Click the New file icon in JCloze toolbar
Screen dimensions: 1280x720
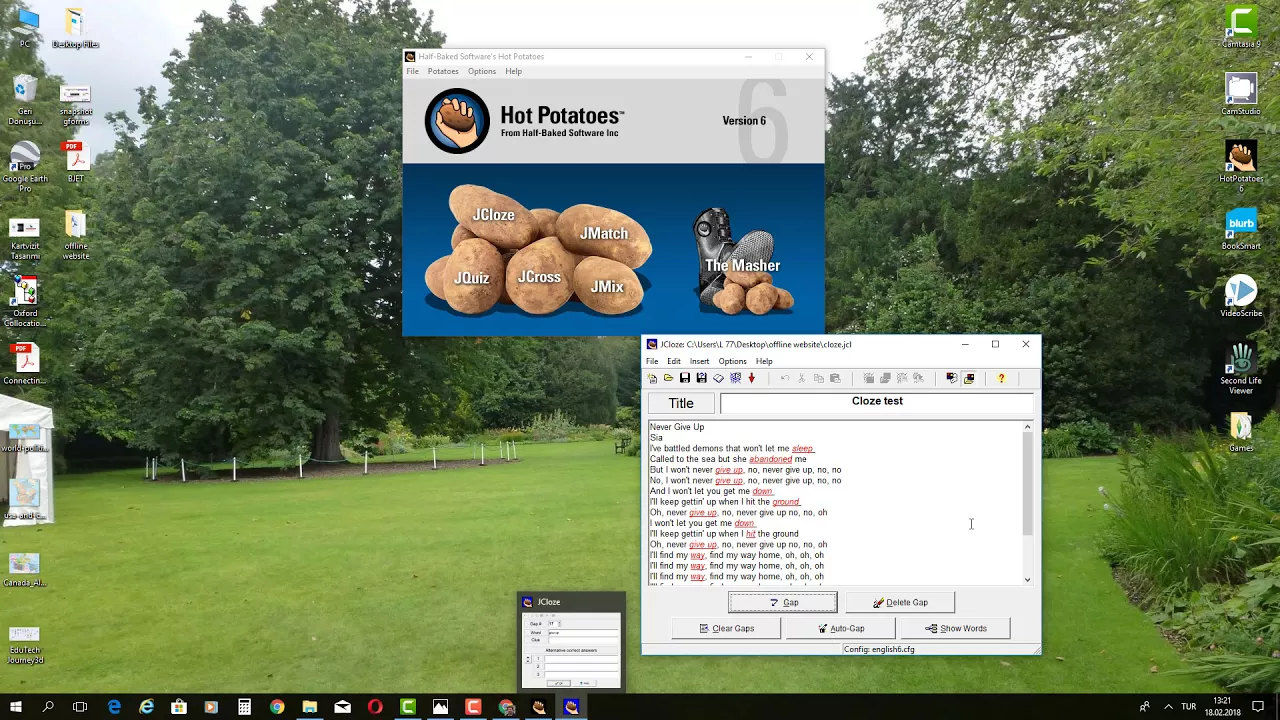(x=652, y=378)
